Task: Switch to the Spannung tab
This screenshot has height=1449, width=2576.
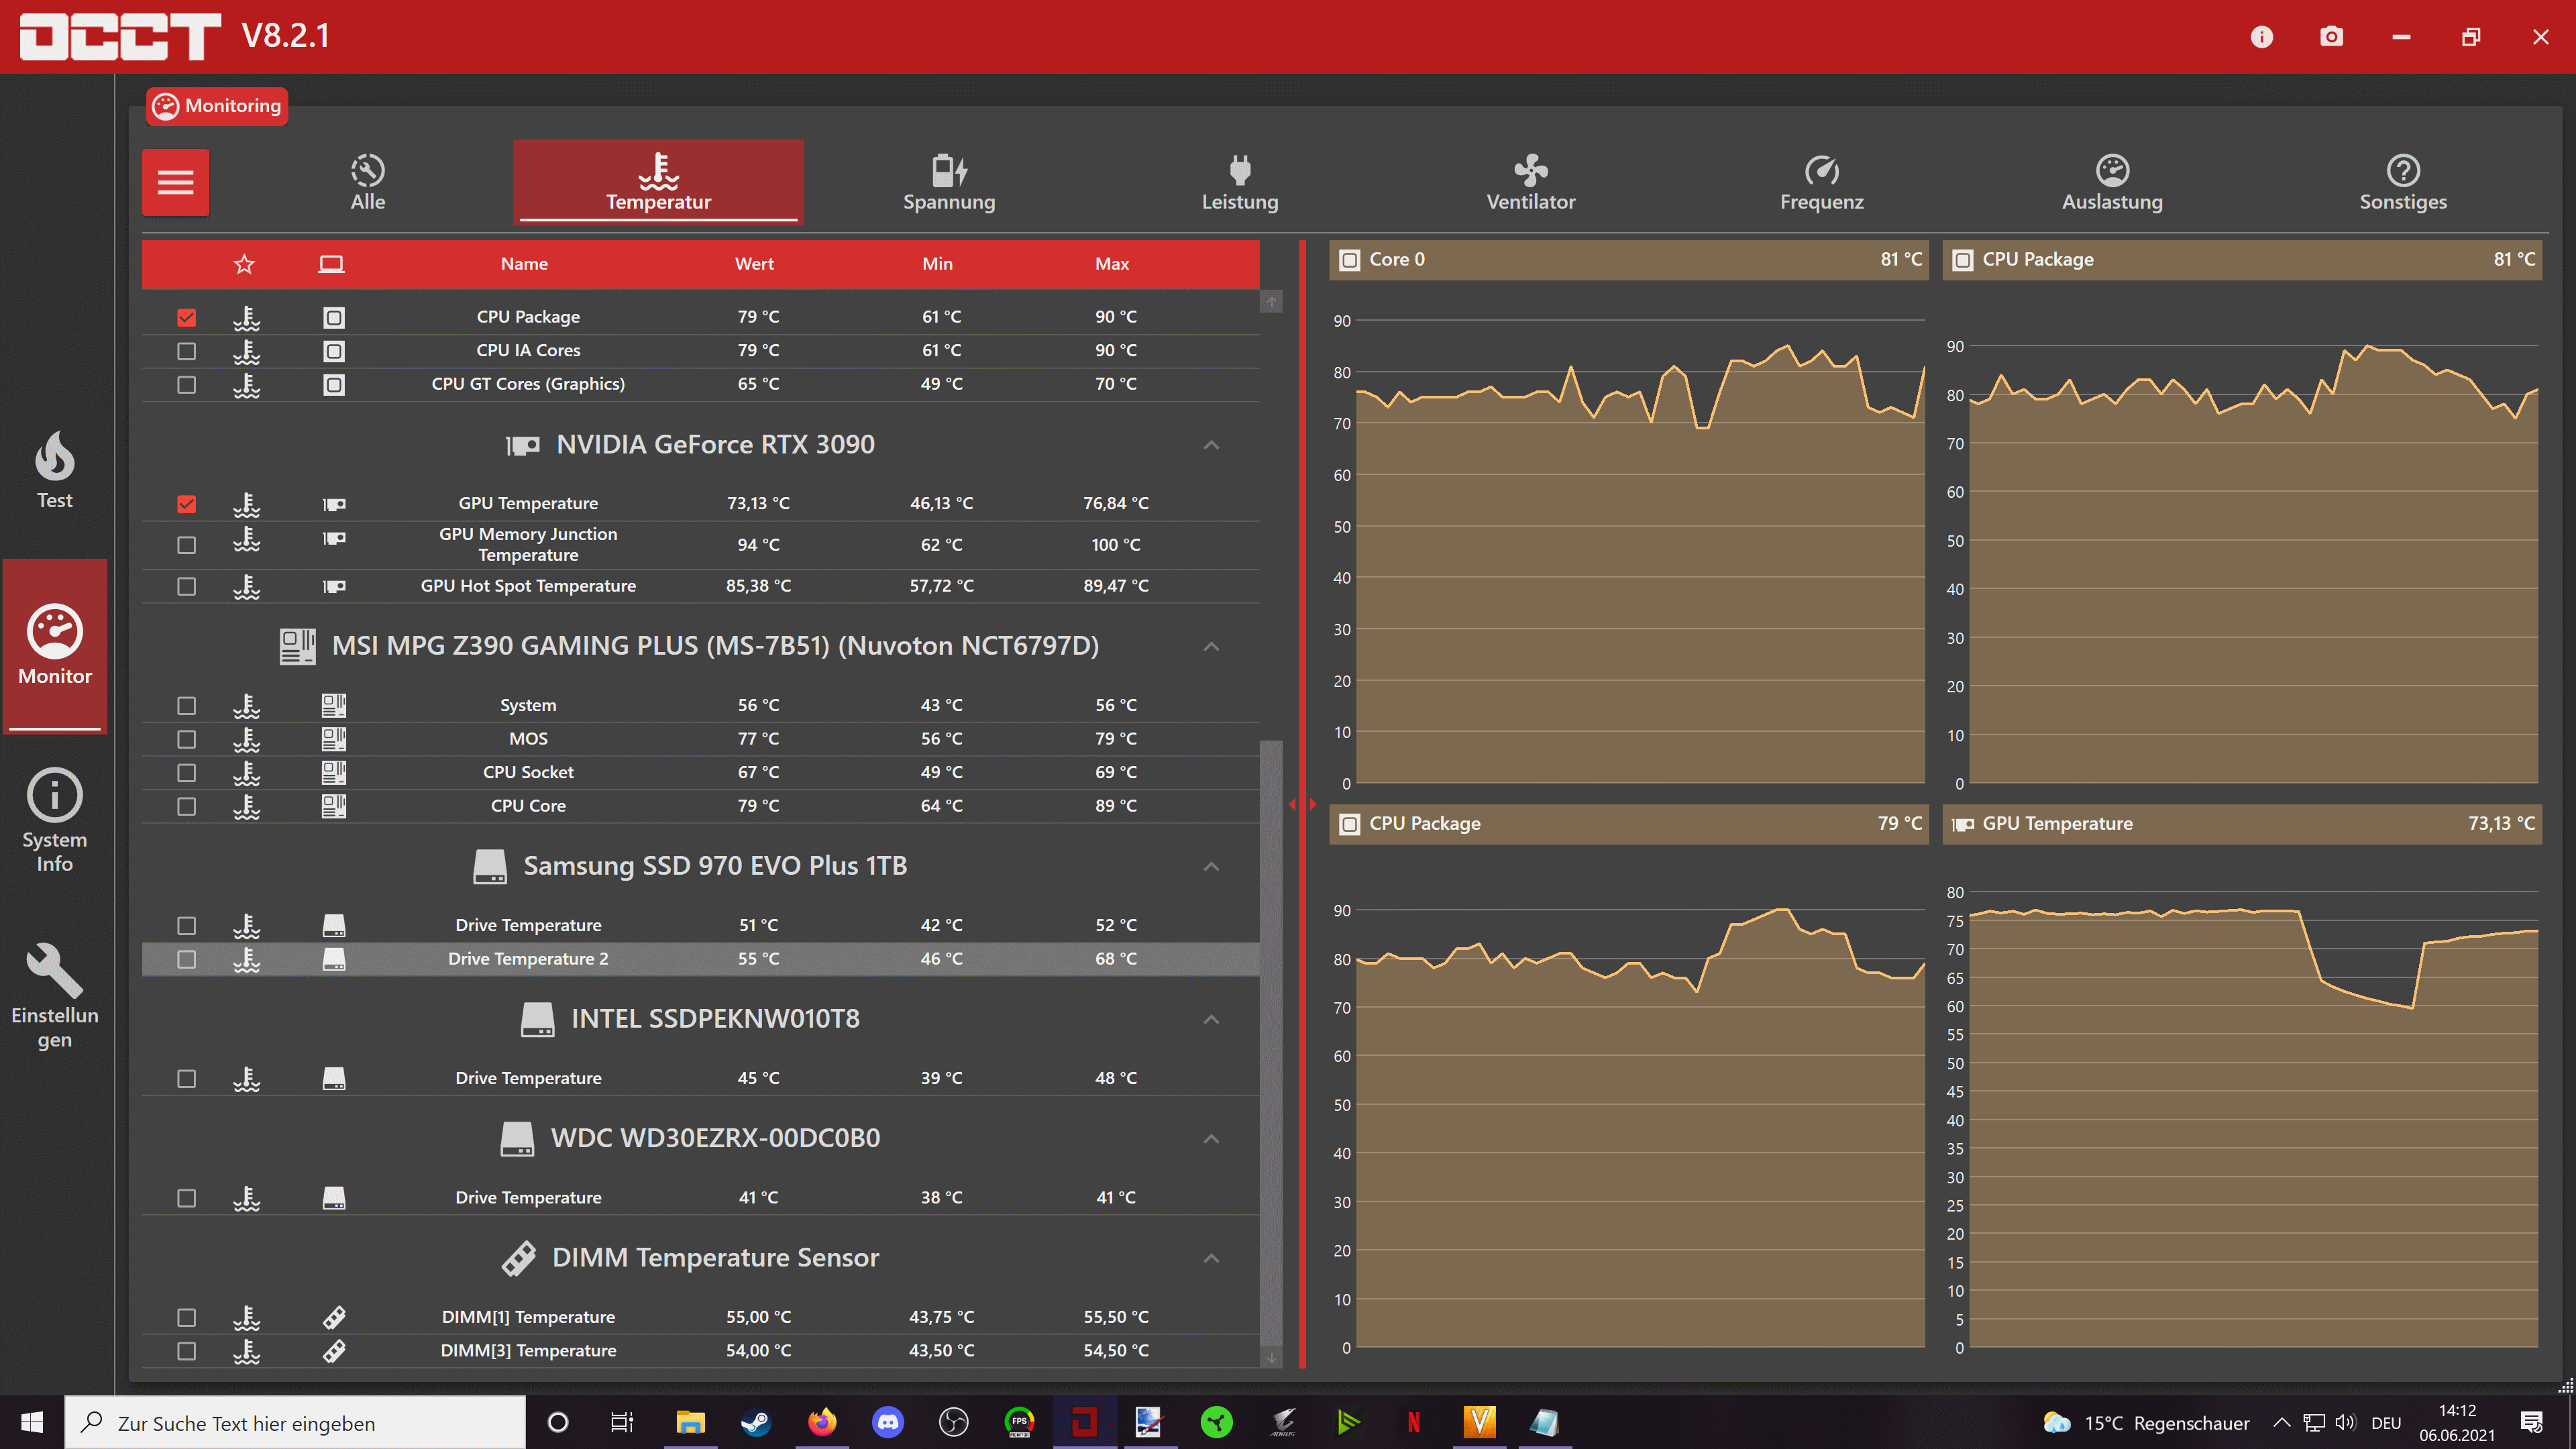Action: coord(949,182)
